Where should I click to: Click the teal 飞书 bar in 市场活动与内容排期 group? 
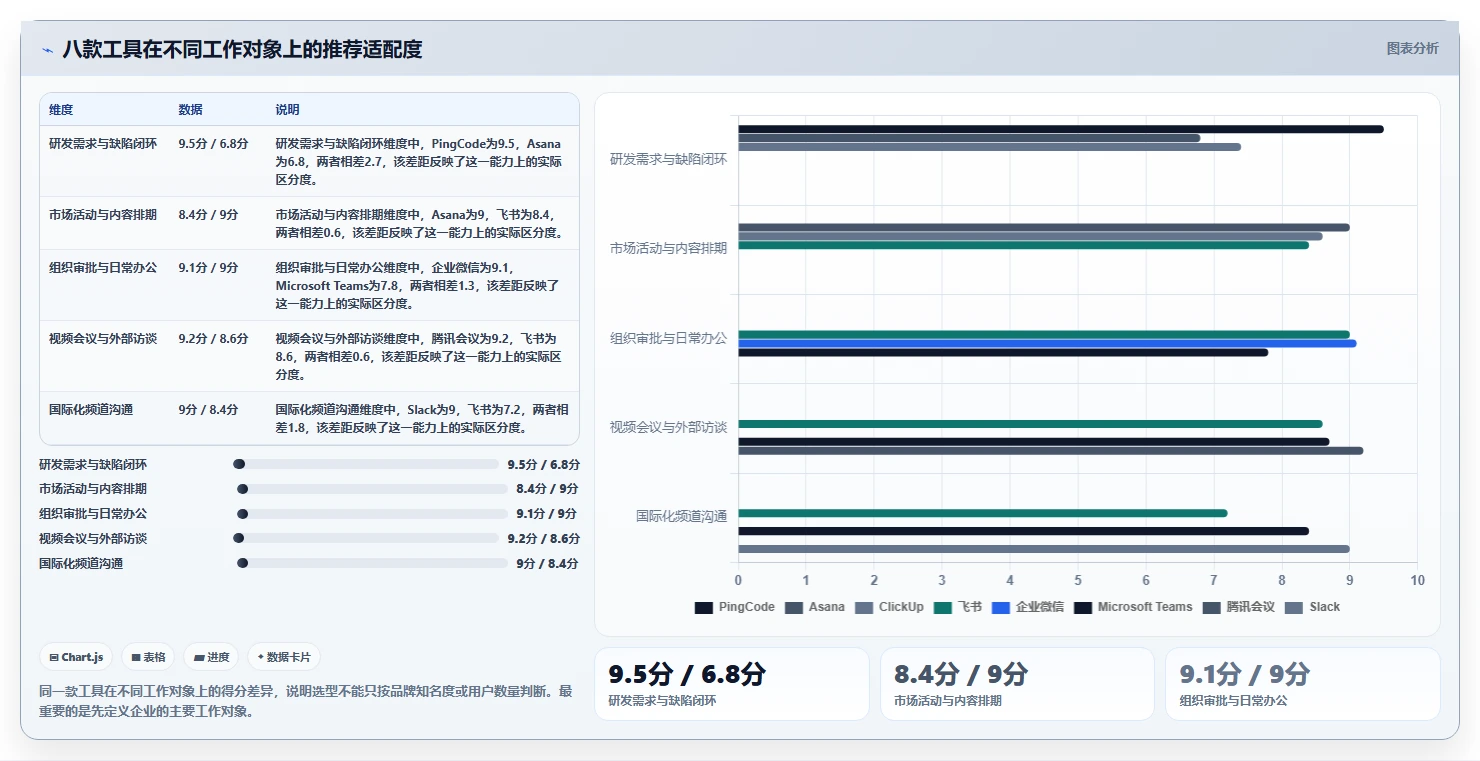point(1023,245)
